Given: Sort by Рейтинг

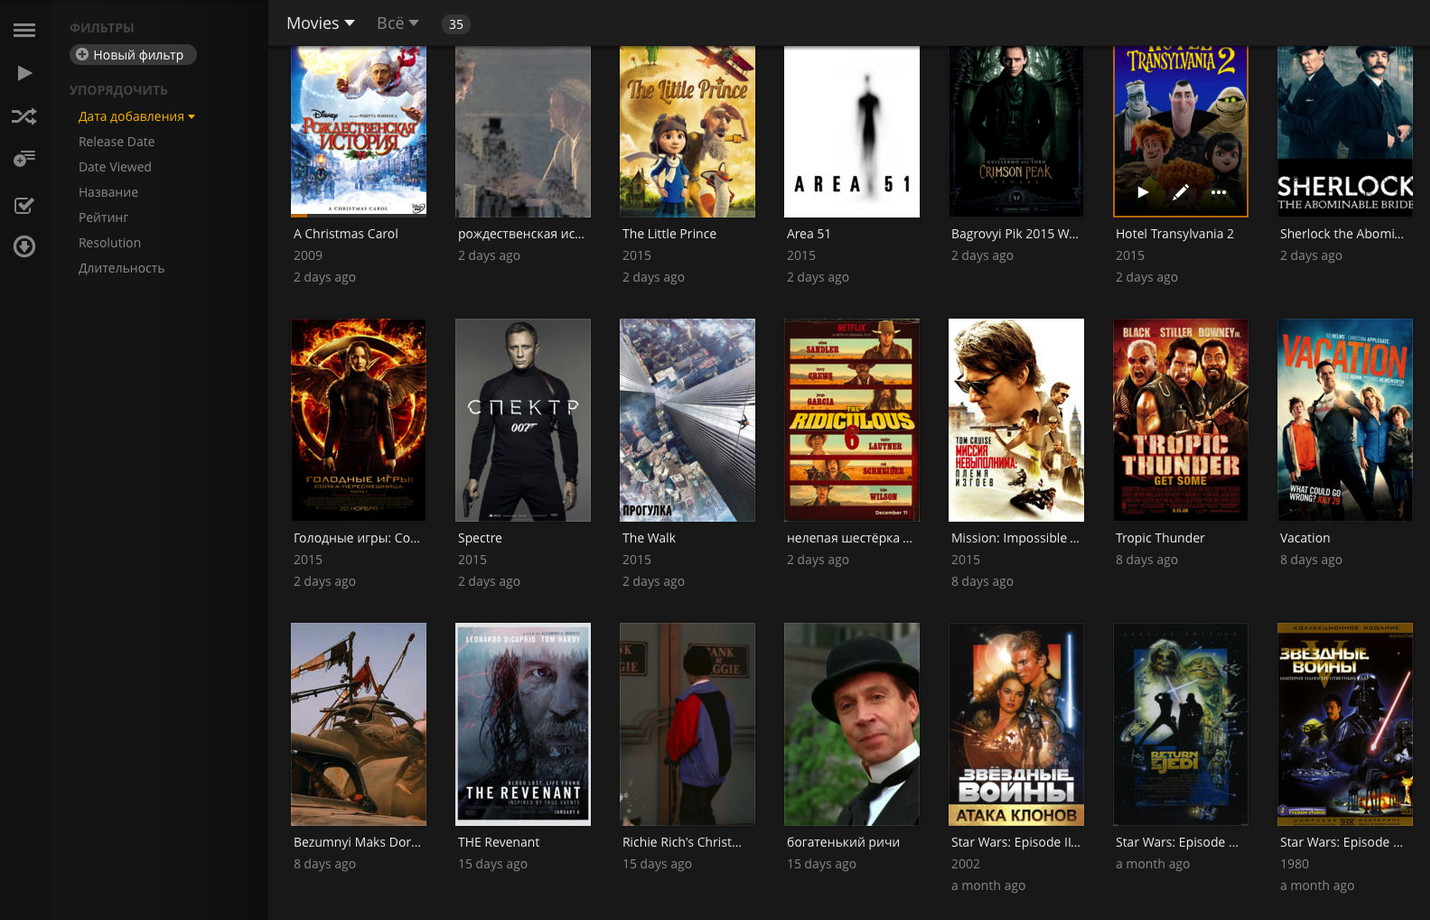Looking at the screenshot, I should 103,217.
